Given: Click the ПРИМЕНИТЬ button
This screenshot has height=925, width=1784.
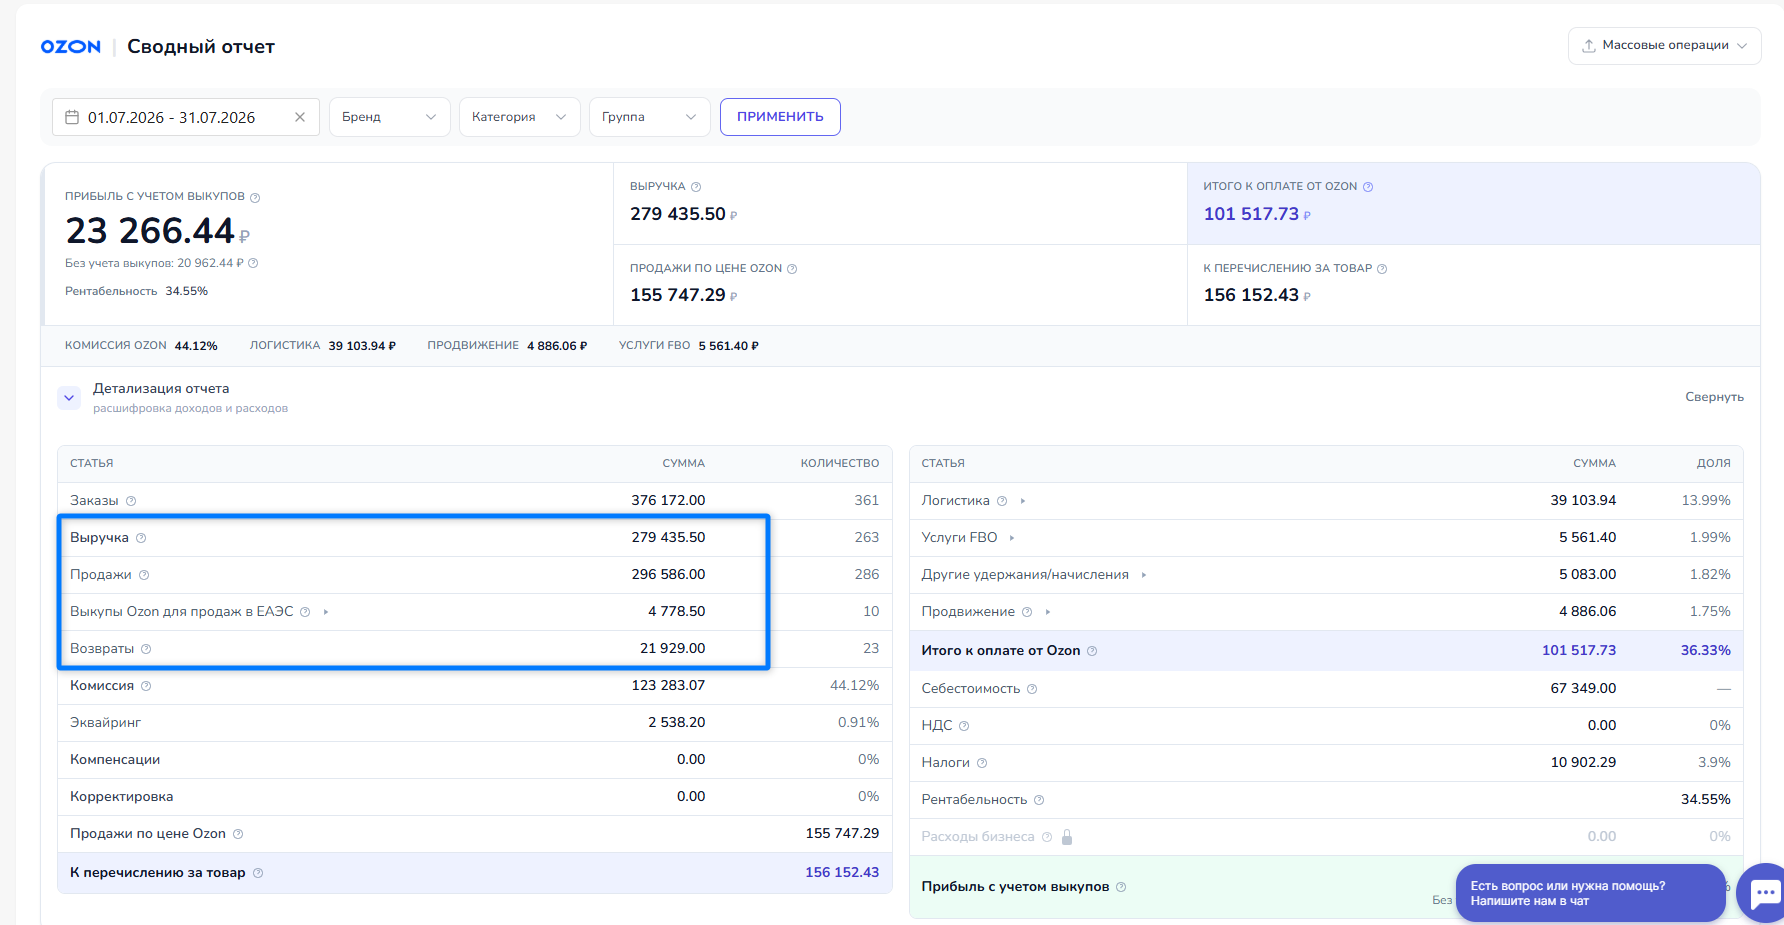Looking at the screenshot, I should (x=780, y=117).
